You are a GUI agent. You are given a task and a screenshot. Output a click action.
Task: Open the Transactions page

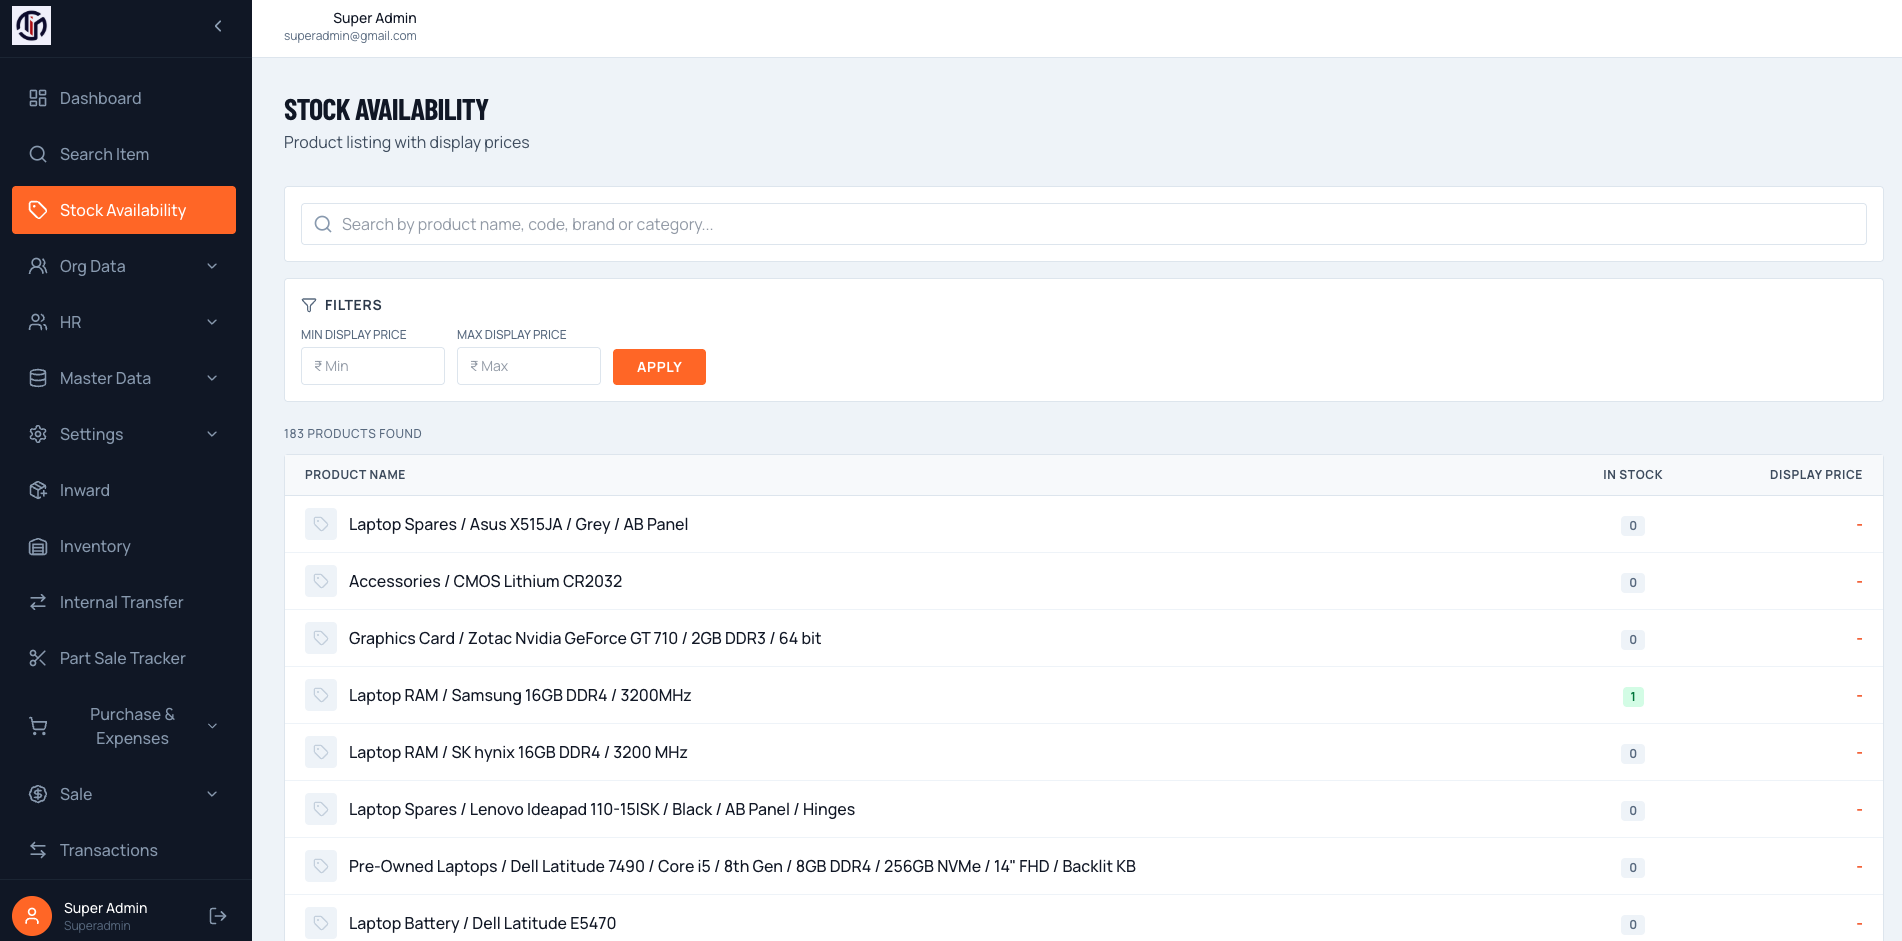click(x=124, y=850)
